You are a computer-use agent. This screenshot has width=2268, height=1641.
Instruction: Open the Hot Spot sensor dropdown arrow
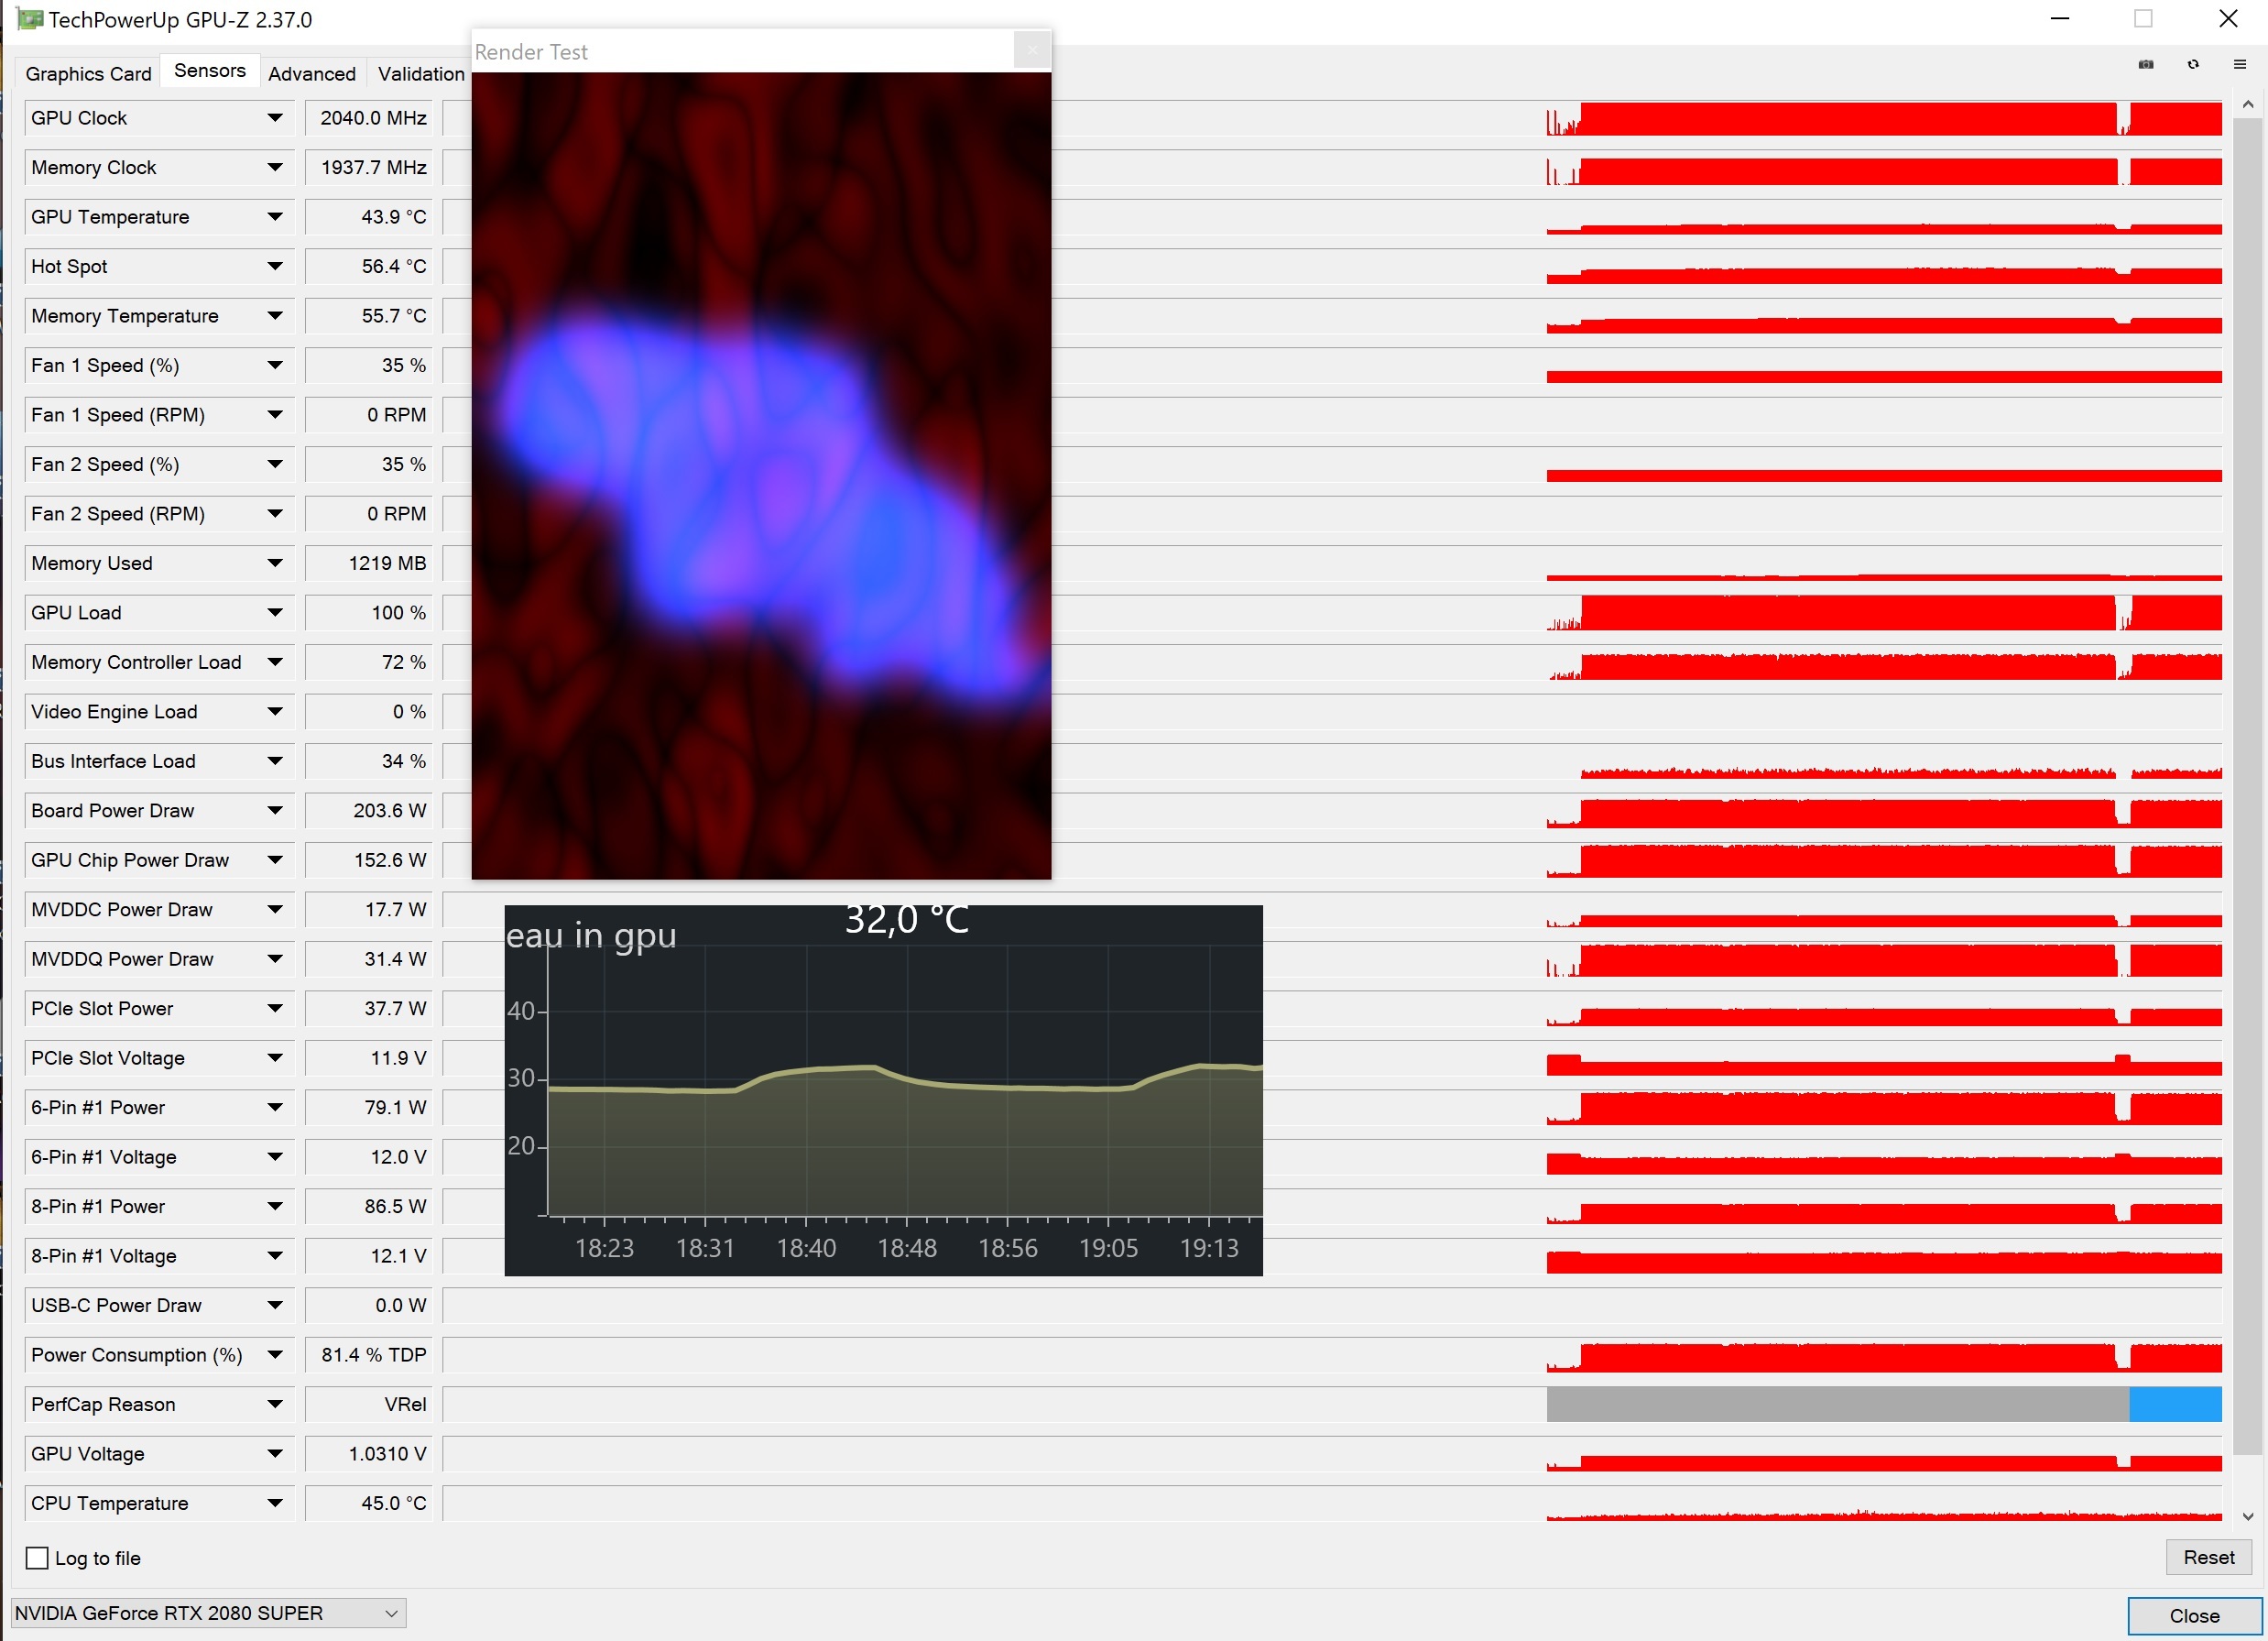(275, 266)
